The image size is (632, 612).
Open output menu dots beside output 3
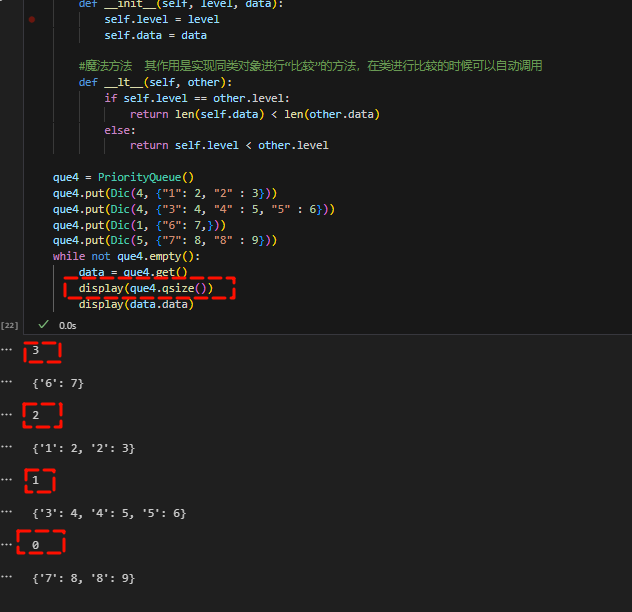[6, 350]
